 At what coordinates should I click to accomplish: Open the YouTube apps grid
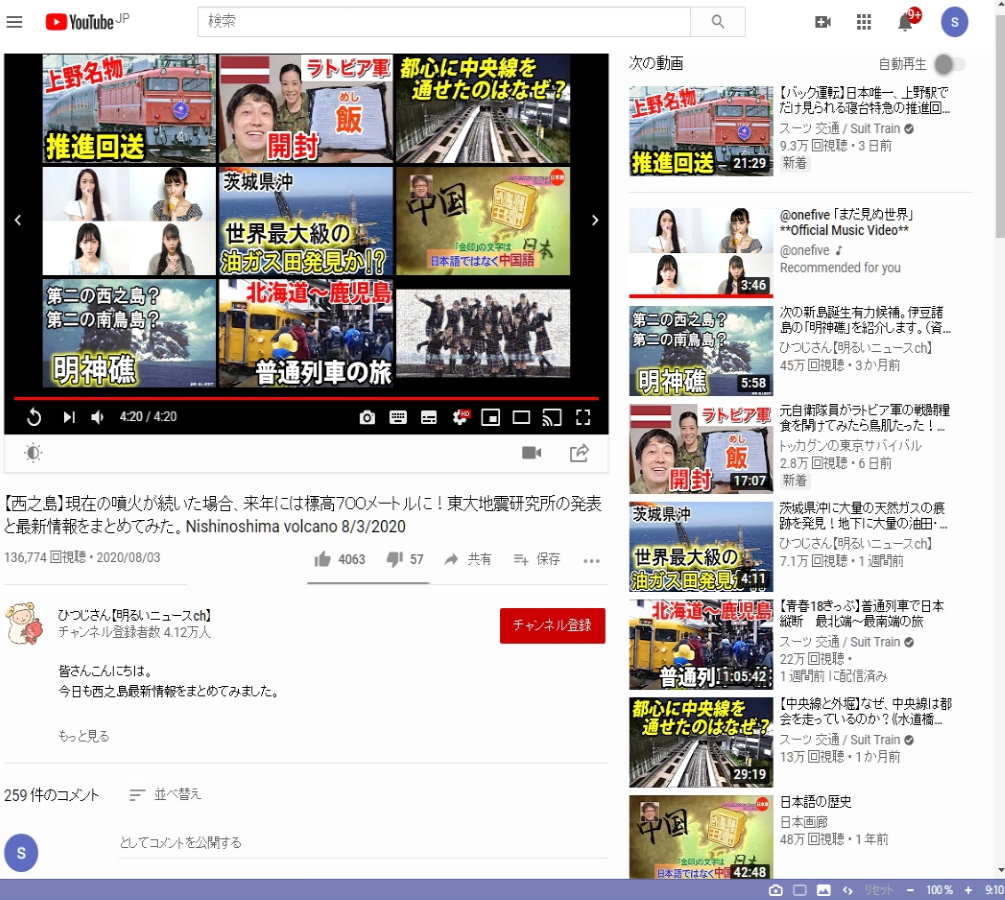point(864,22)
